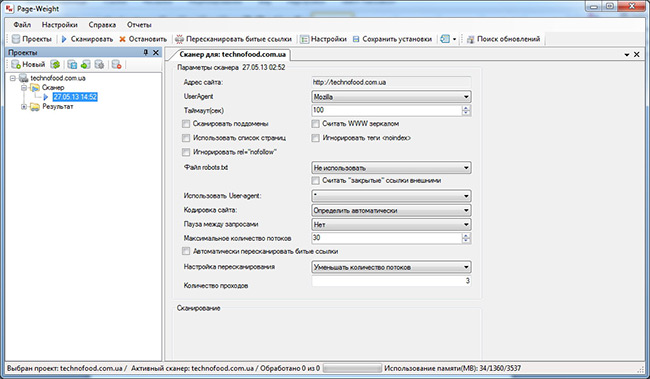The height and width of the screenshot is (379, 650).
Task: Adjust Максимальное количество потоков spinner arrows
Action: (466, 238)
